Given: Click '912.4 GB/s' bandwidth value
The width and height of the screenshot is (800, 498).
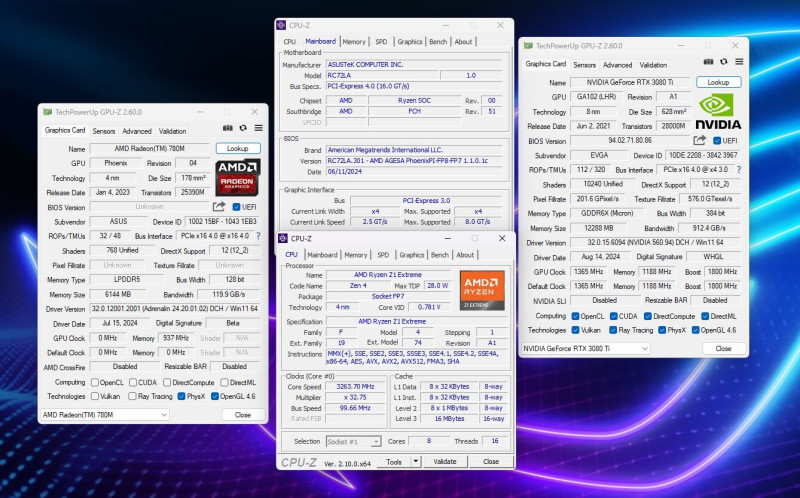Looking at the screenshot, I should [x=710, y=228].
